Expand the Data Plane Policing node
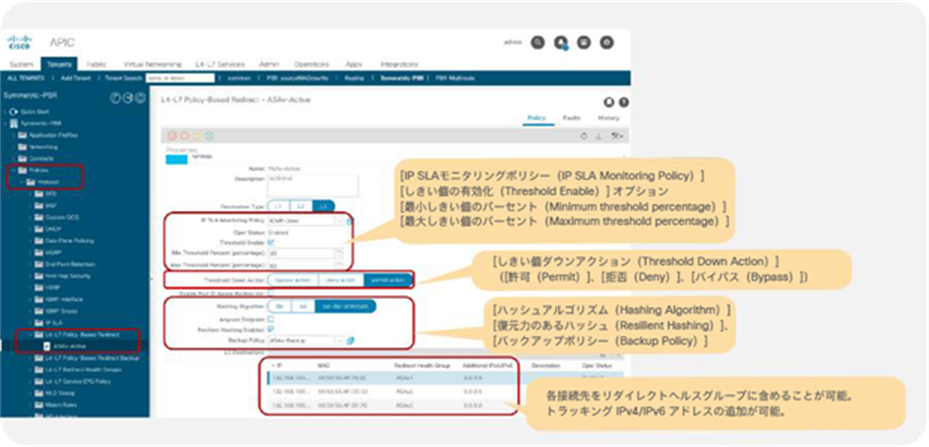 pos(29,241)
